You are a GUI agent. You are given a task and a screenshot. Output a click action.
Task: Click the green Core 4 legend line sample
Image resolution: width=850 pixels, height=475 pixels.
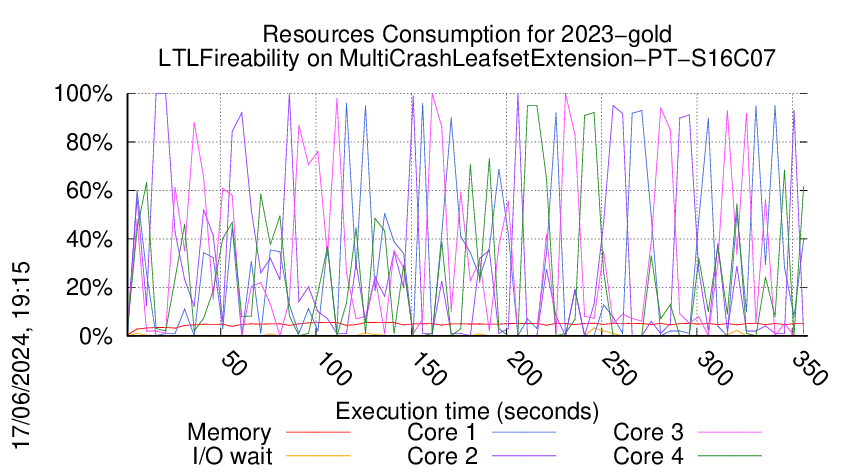point(730,456)
